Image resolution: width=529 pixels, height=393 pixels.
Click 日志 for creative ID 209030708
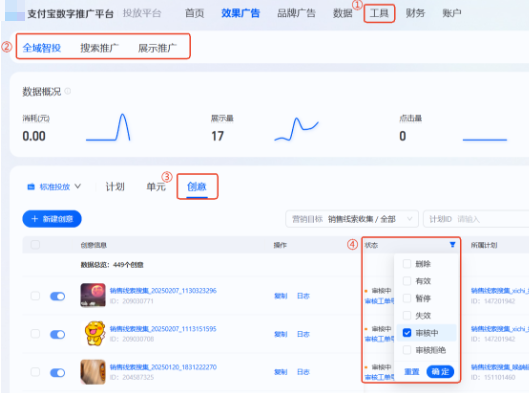click(303, 334)
